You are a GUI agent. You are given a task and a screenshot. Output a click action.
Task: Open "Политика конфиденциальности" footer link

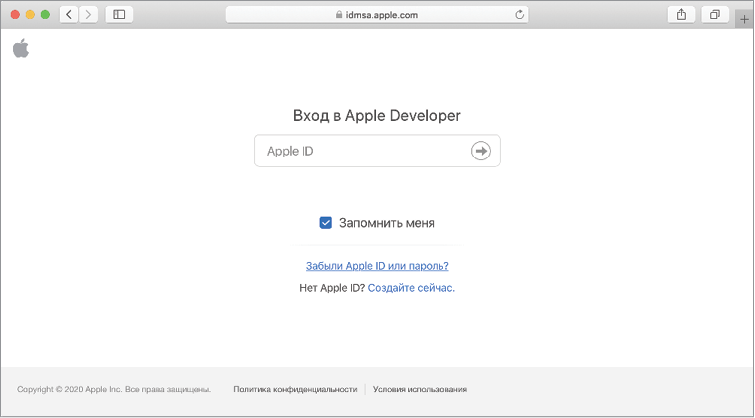pyautogui.click(x=295, y=389)
